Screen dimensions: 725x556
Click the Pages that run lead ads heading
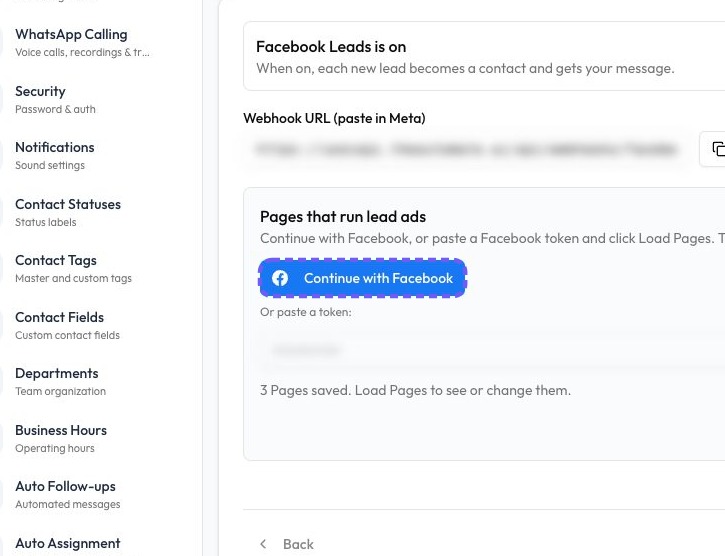coord(343,216)
